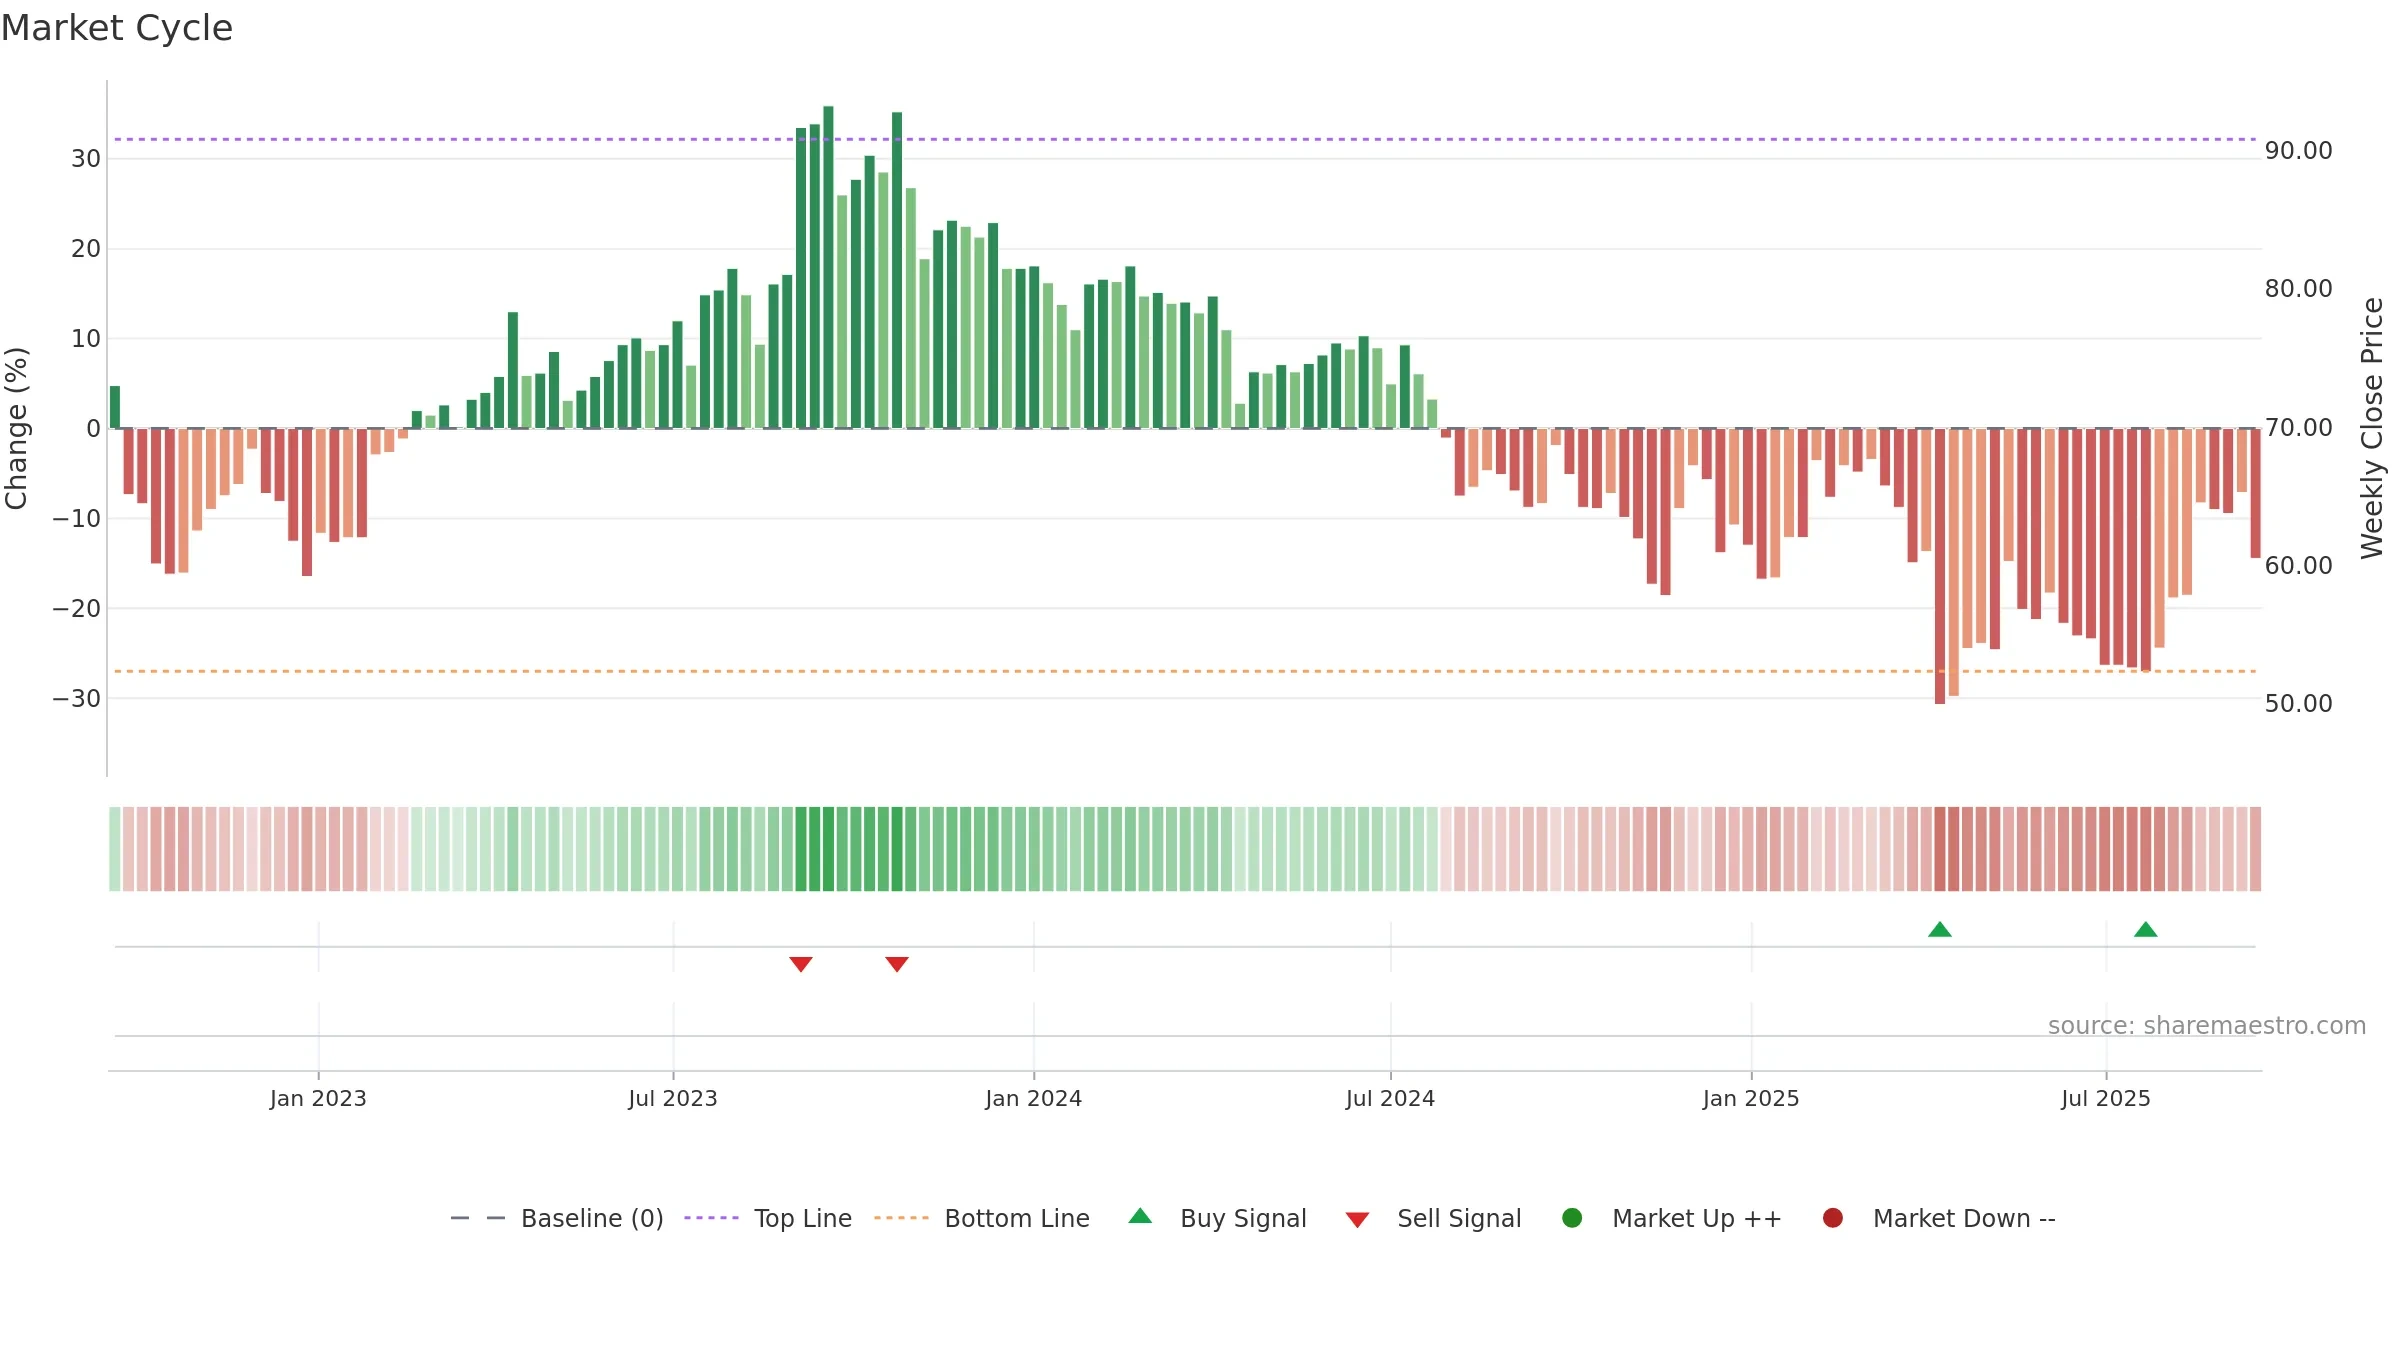2400x1350 pixels.
Task: Toggle the Market Up ++ legend entry
Action: tap(1671, 1218)
